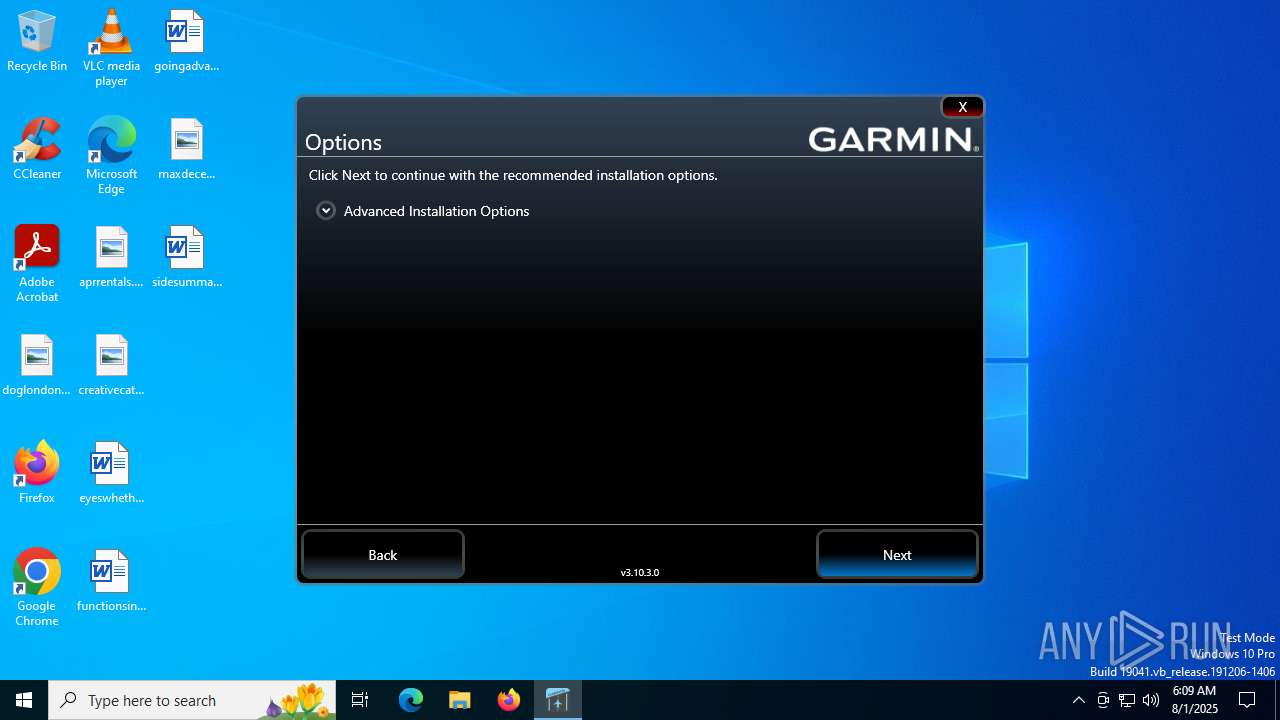Open the Windows Start menu
This screenshot has height=720, width=1280.
pyautogui.click(x=24, y=700)
